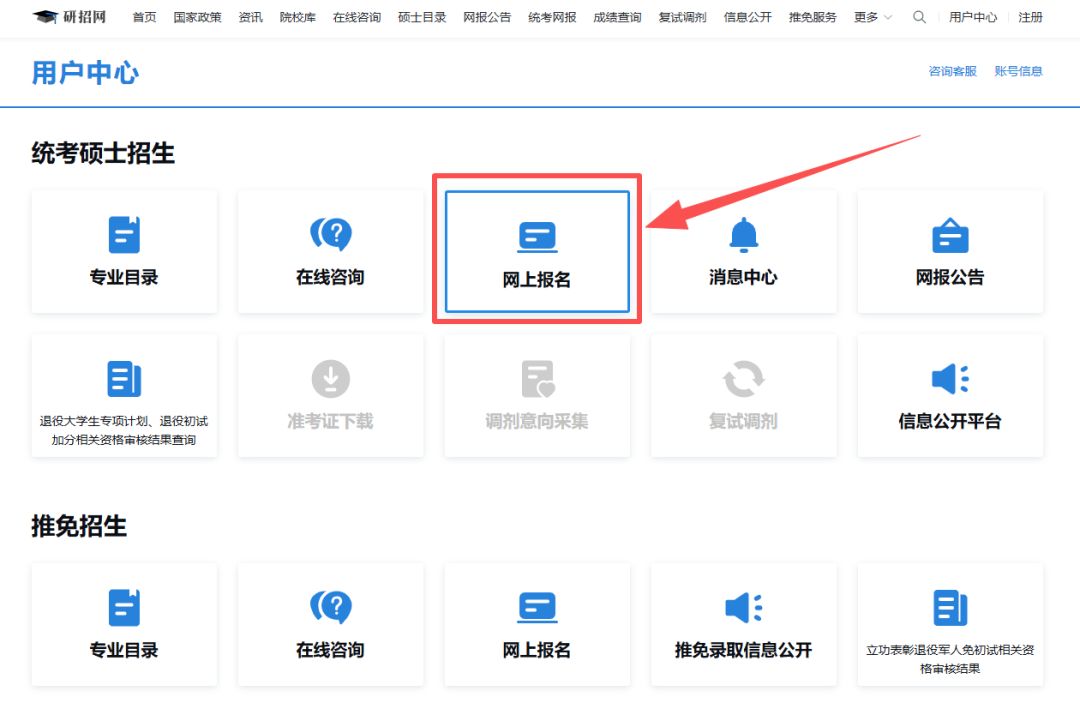This screenshot has height=721, width=1080.
Task: Open 复试调剂 in top navigation
Action: pyautogui.click(x=683, y=17)
